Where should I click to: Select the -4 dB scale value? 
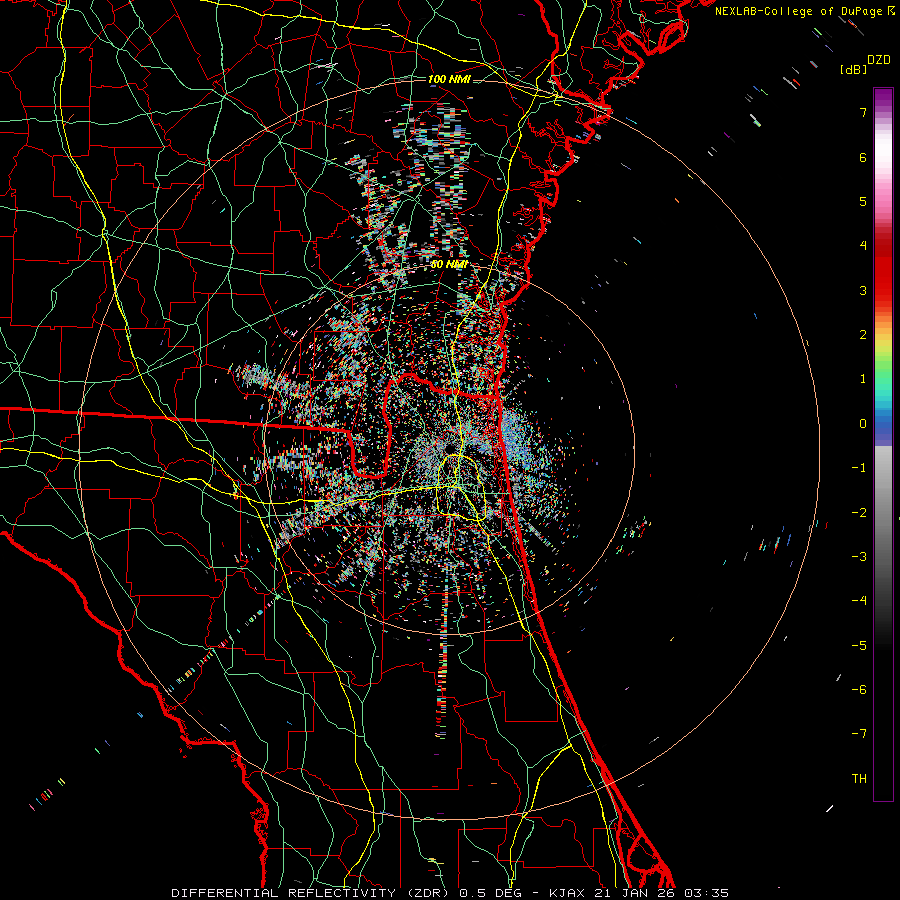(859, 601)
